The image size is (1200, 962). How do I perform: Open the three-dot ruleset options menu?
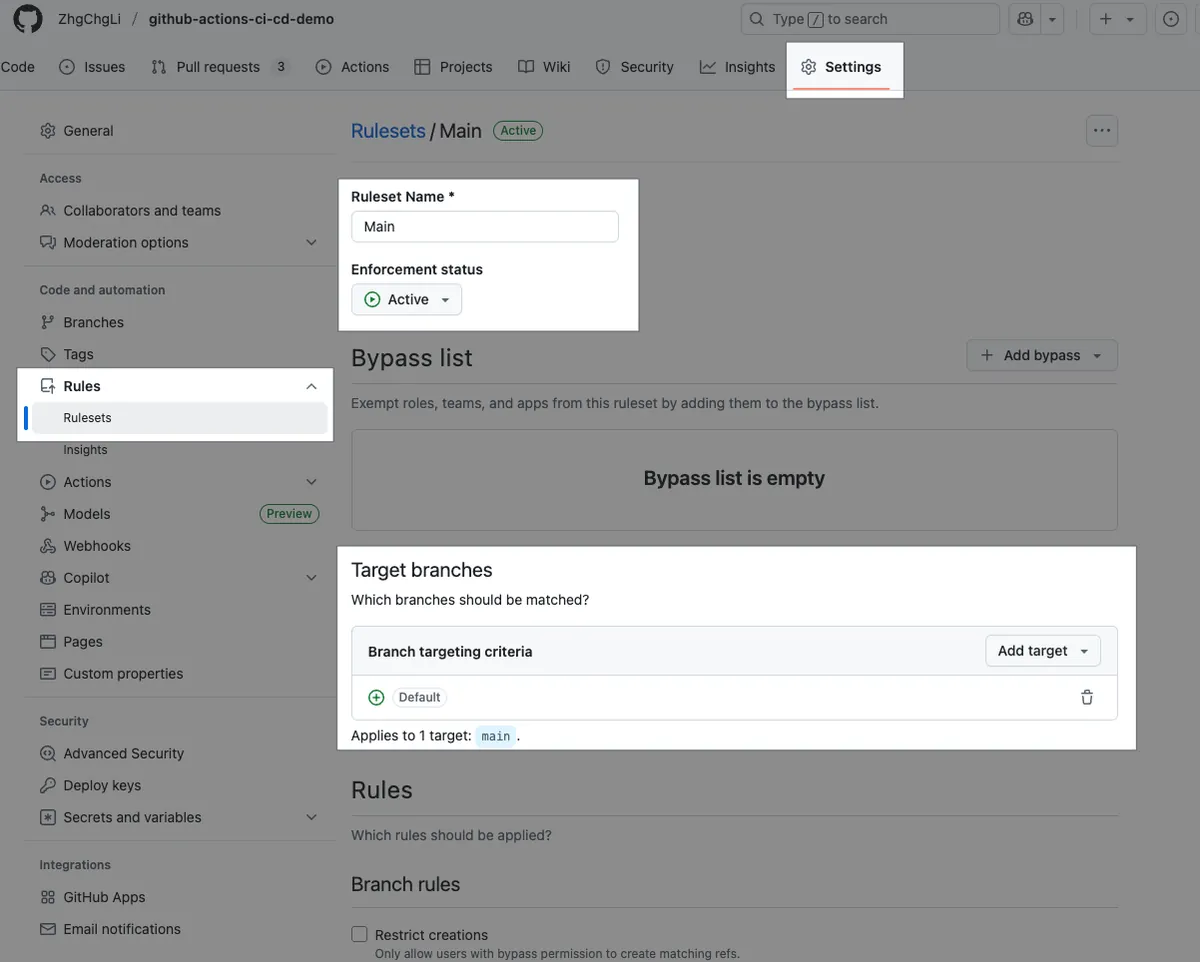point(1101,131)
